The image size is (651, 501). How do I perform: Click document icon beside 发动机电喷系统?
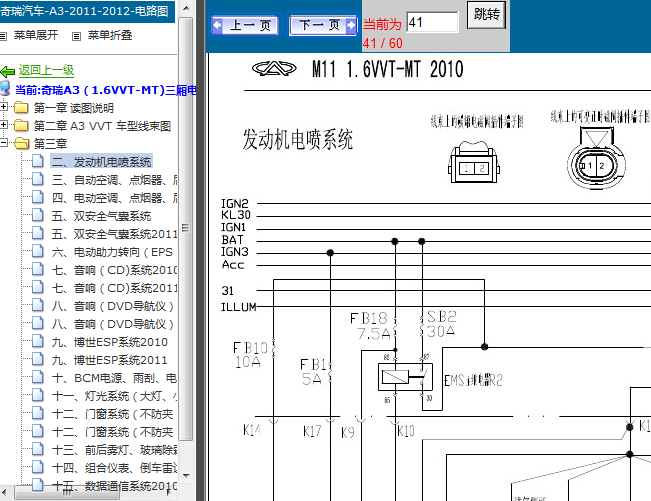(37, 161)
